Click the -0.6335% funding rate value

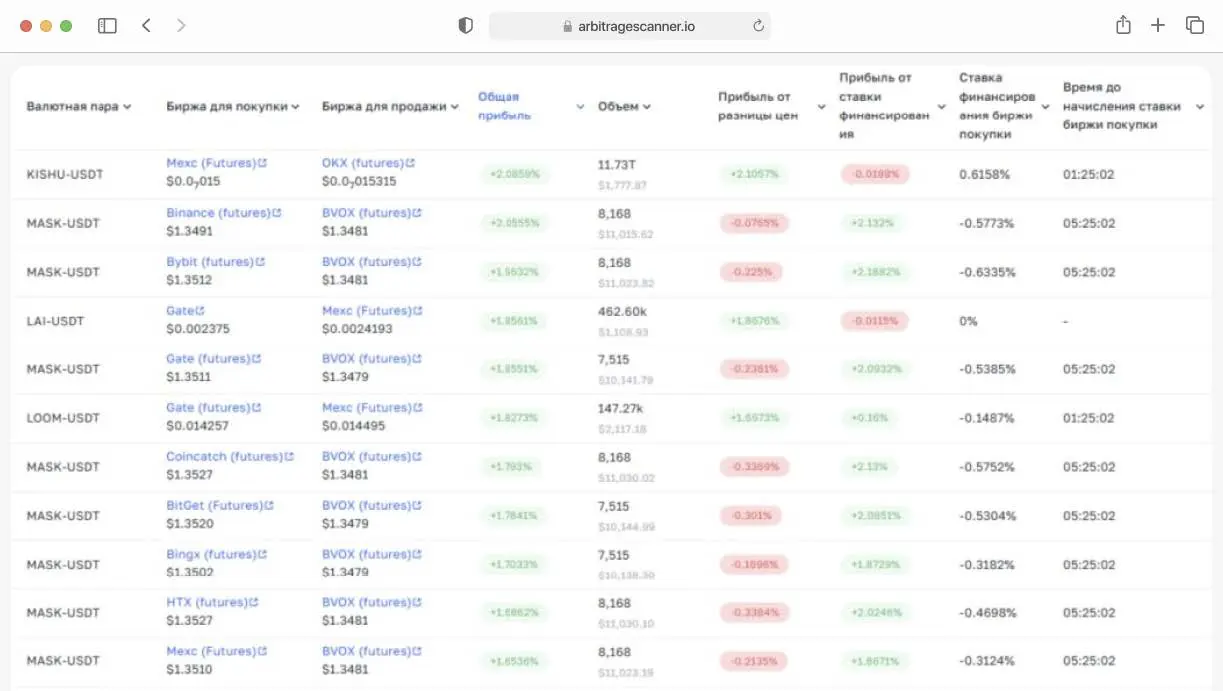pos(988,272)
